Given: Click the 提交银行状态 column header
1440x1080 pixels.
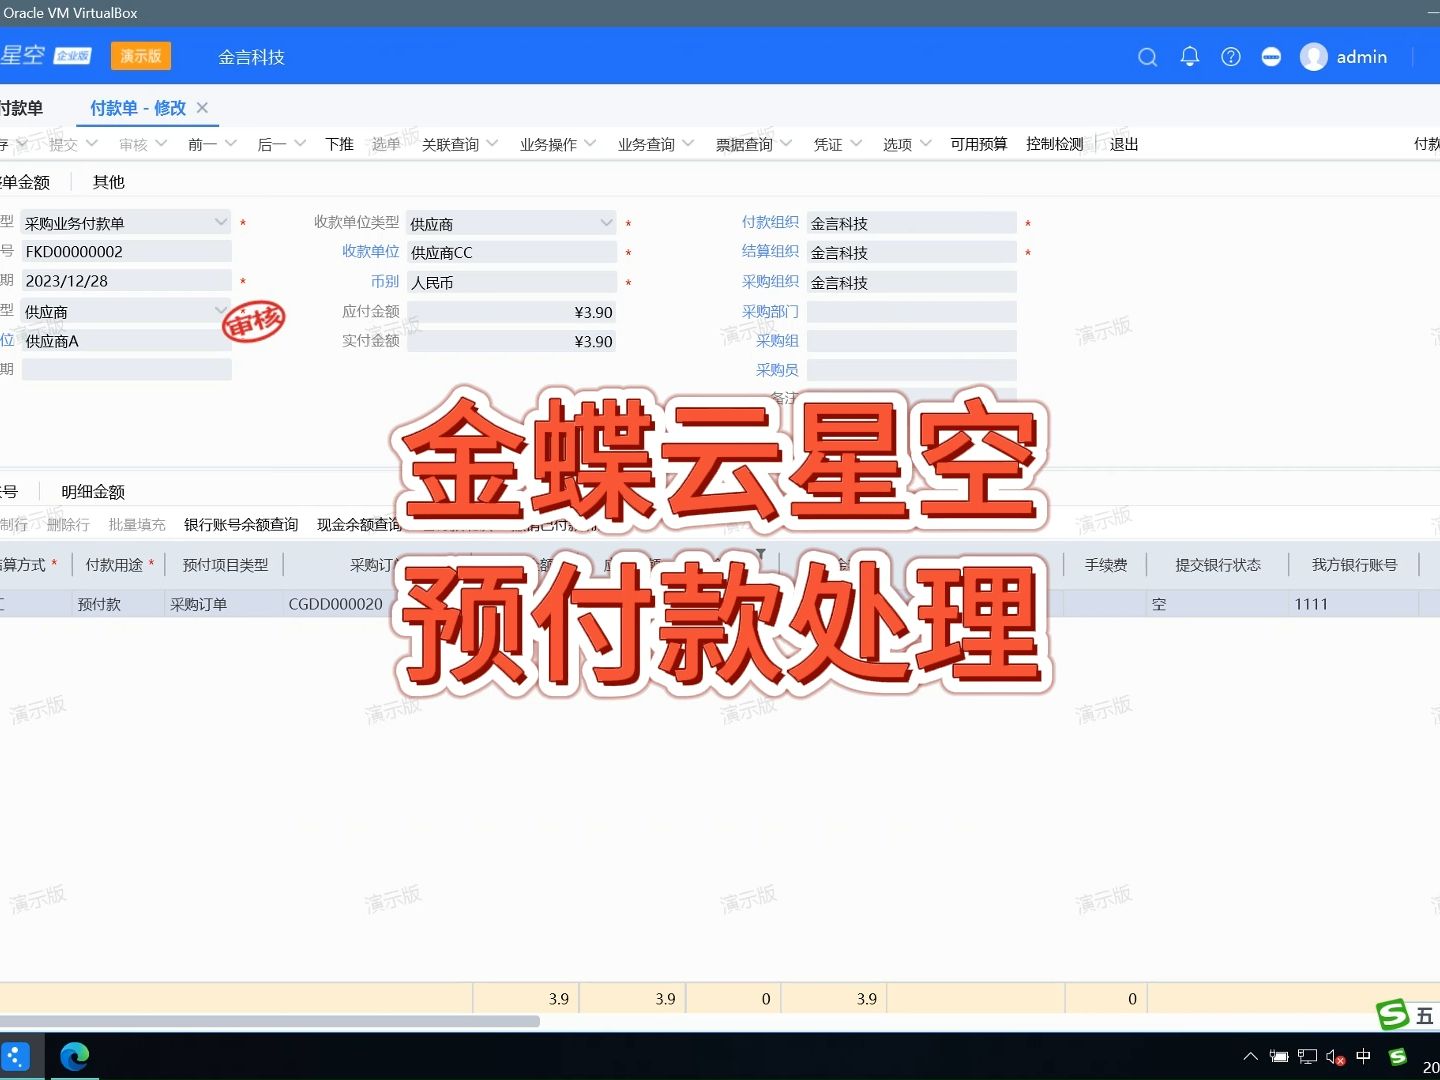Looking at the screenshot, I should pyautogui.click(x=1218, y=565).
